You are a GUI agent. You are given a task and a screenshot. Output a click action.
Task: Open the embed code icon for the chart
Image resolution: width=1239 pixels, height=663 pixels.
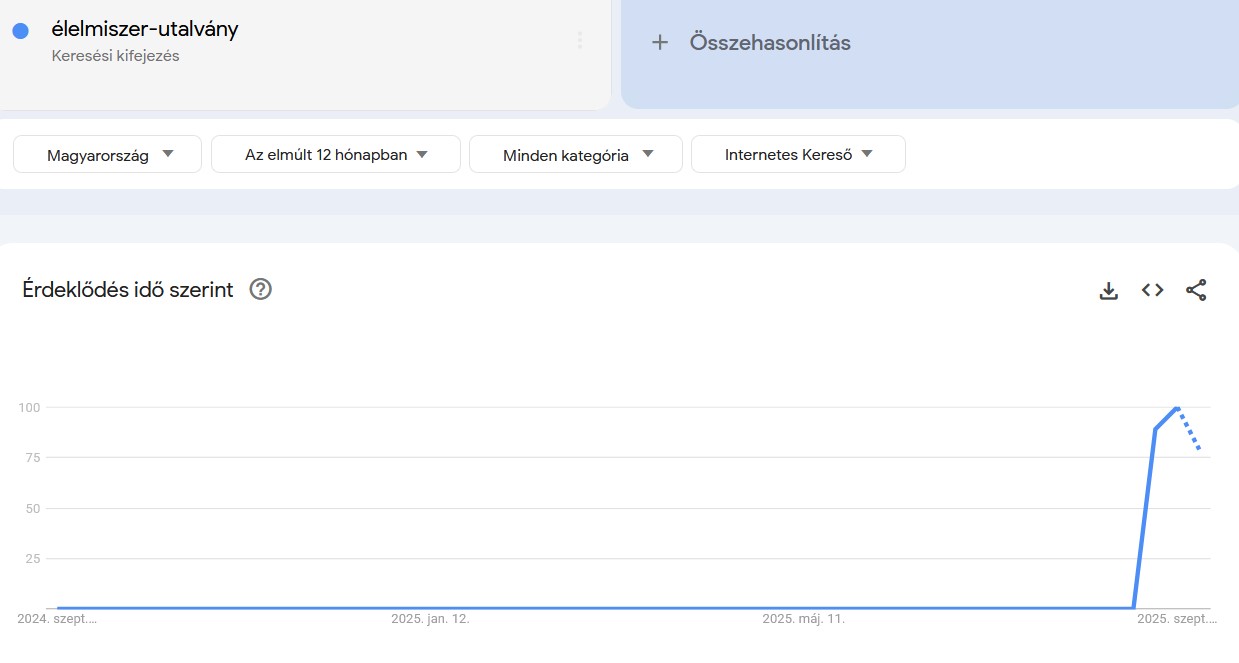click(x=1151, y=290)
